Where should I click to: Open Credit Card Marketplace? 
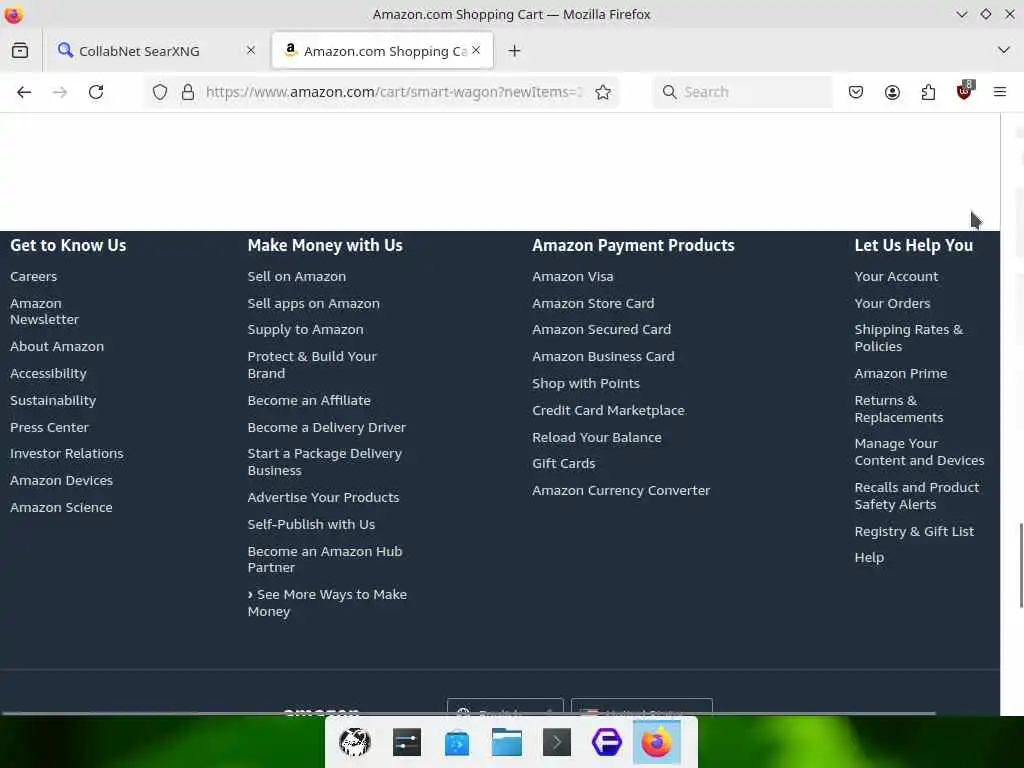pos(608,410)
